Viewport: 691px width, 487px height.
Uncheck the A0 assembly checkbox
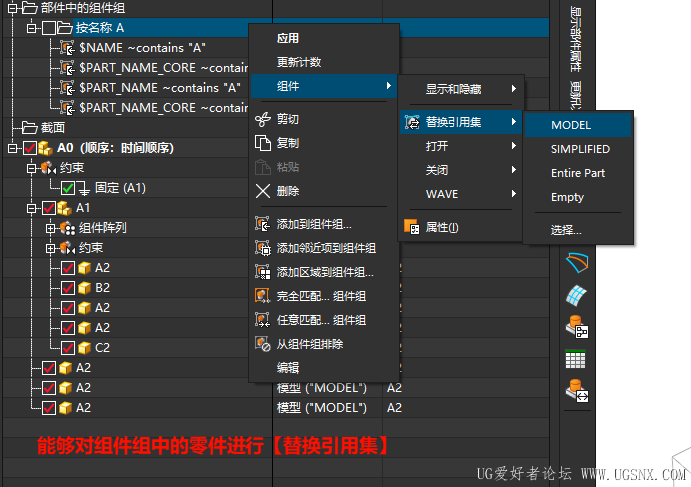pyautogui.click(x=30, y=148)
